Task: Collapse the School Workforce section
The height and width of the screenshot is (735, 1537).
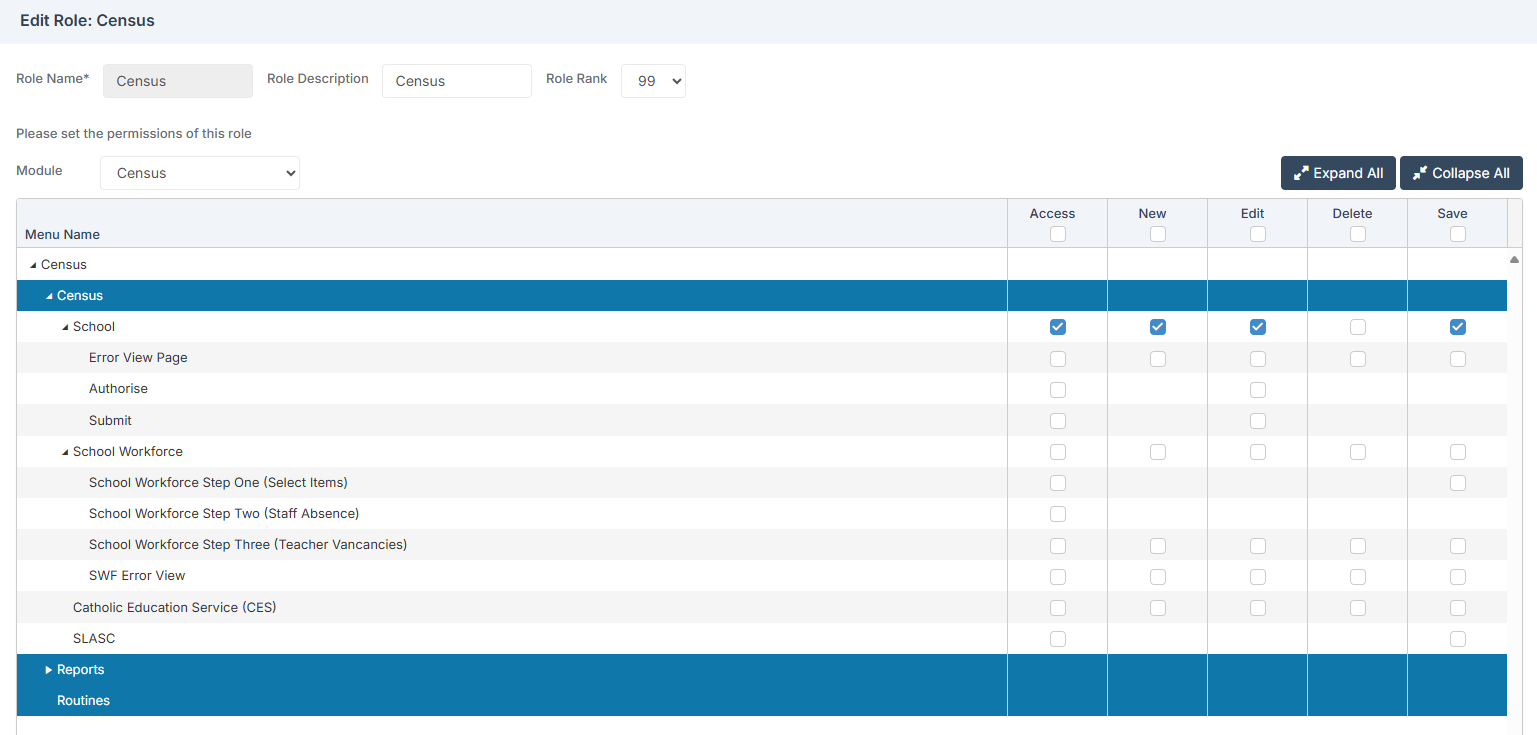Action: (x=65, y=451)
